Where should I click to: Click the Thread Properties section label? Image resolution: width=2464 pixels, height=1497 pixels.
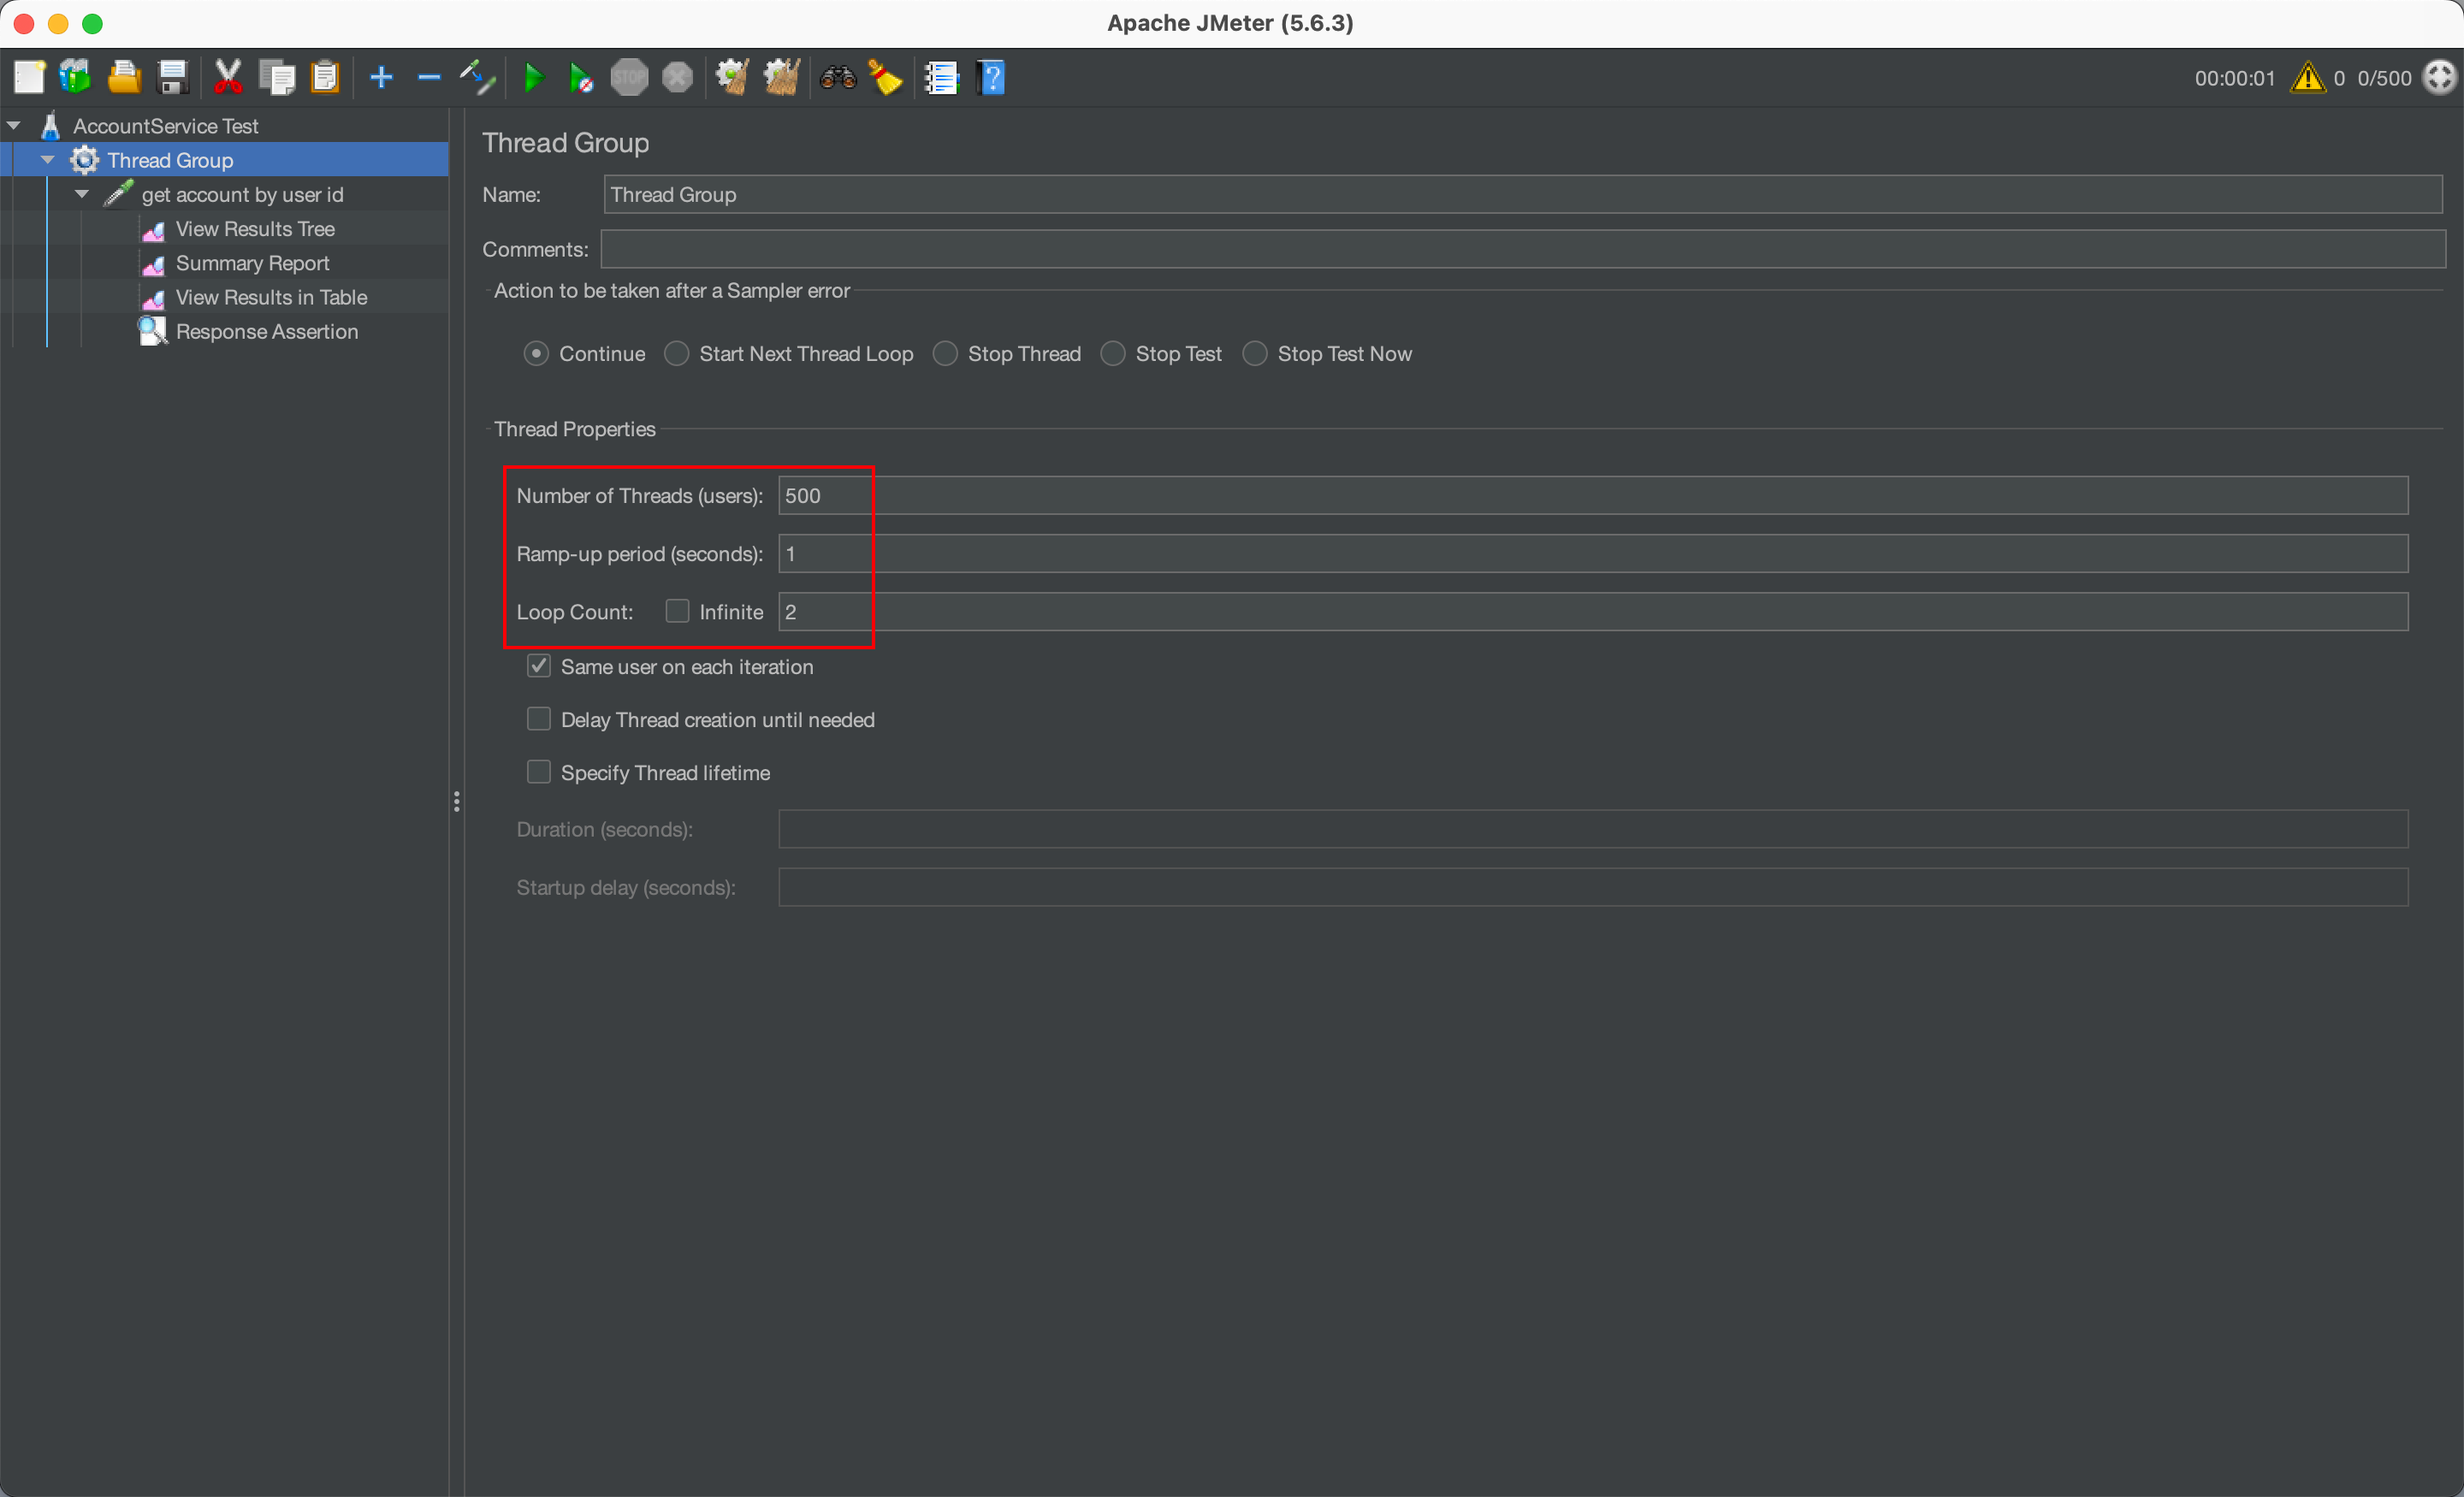(x=574, y=429)
